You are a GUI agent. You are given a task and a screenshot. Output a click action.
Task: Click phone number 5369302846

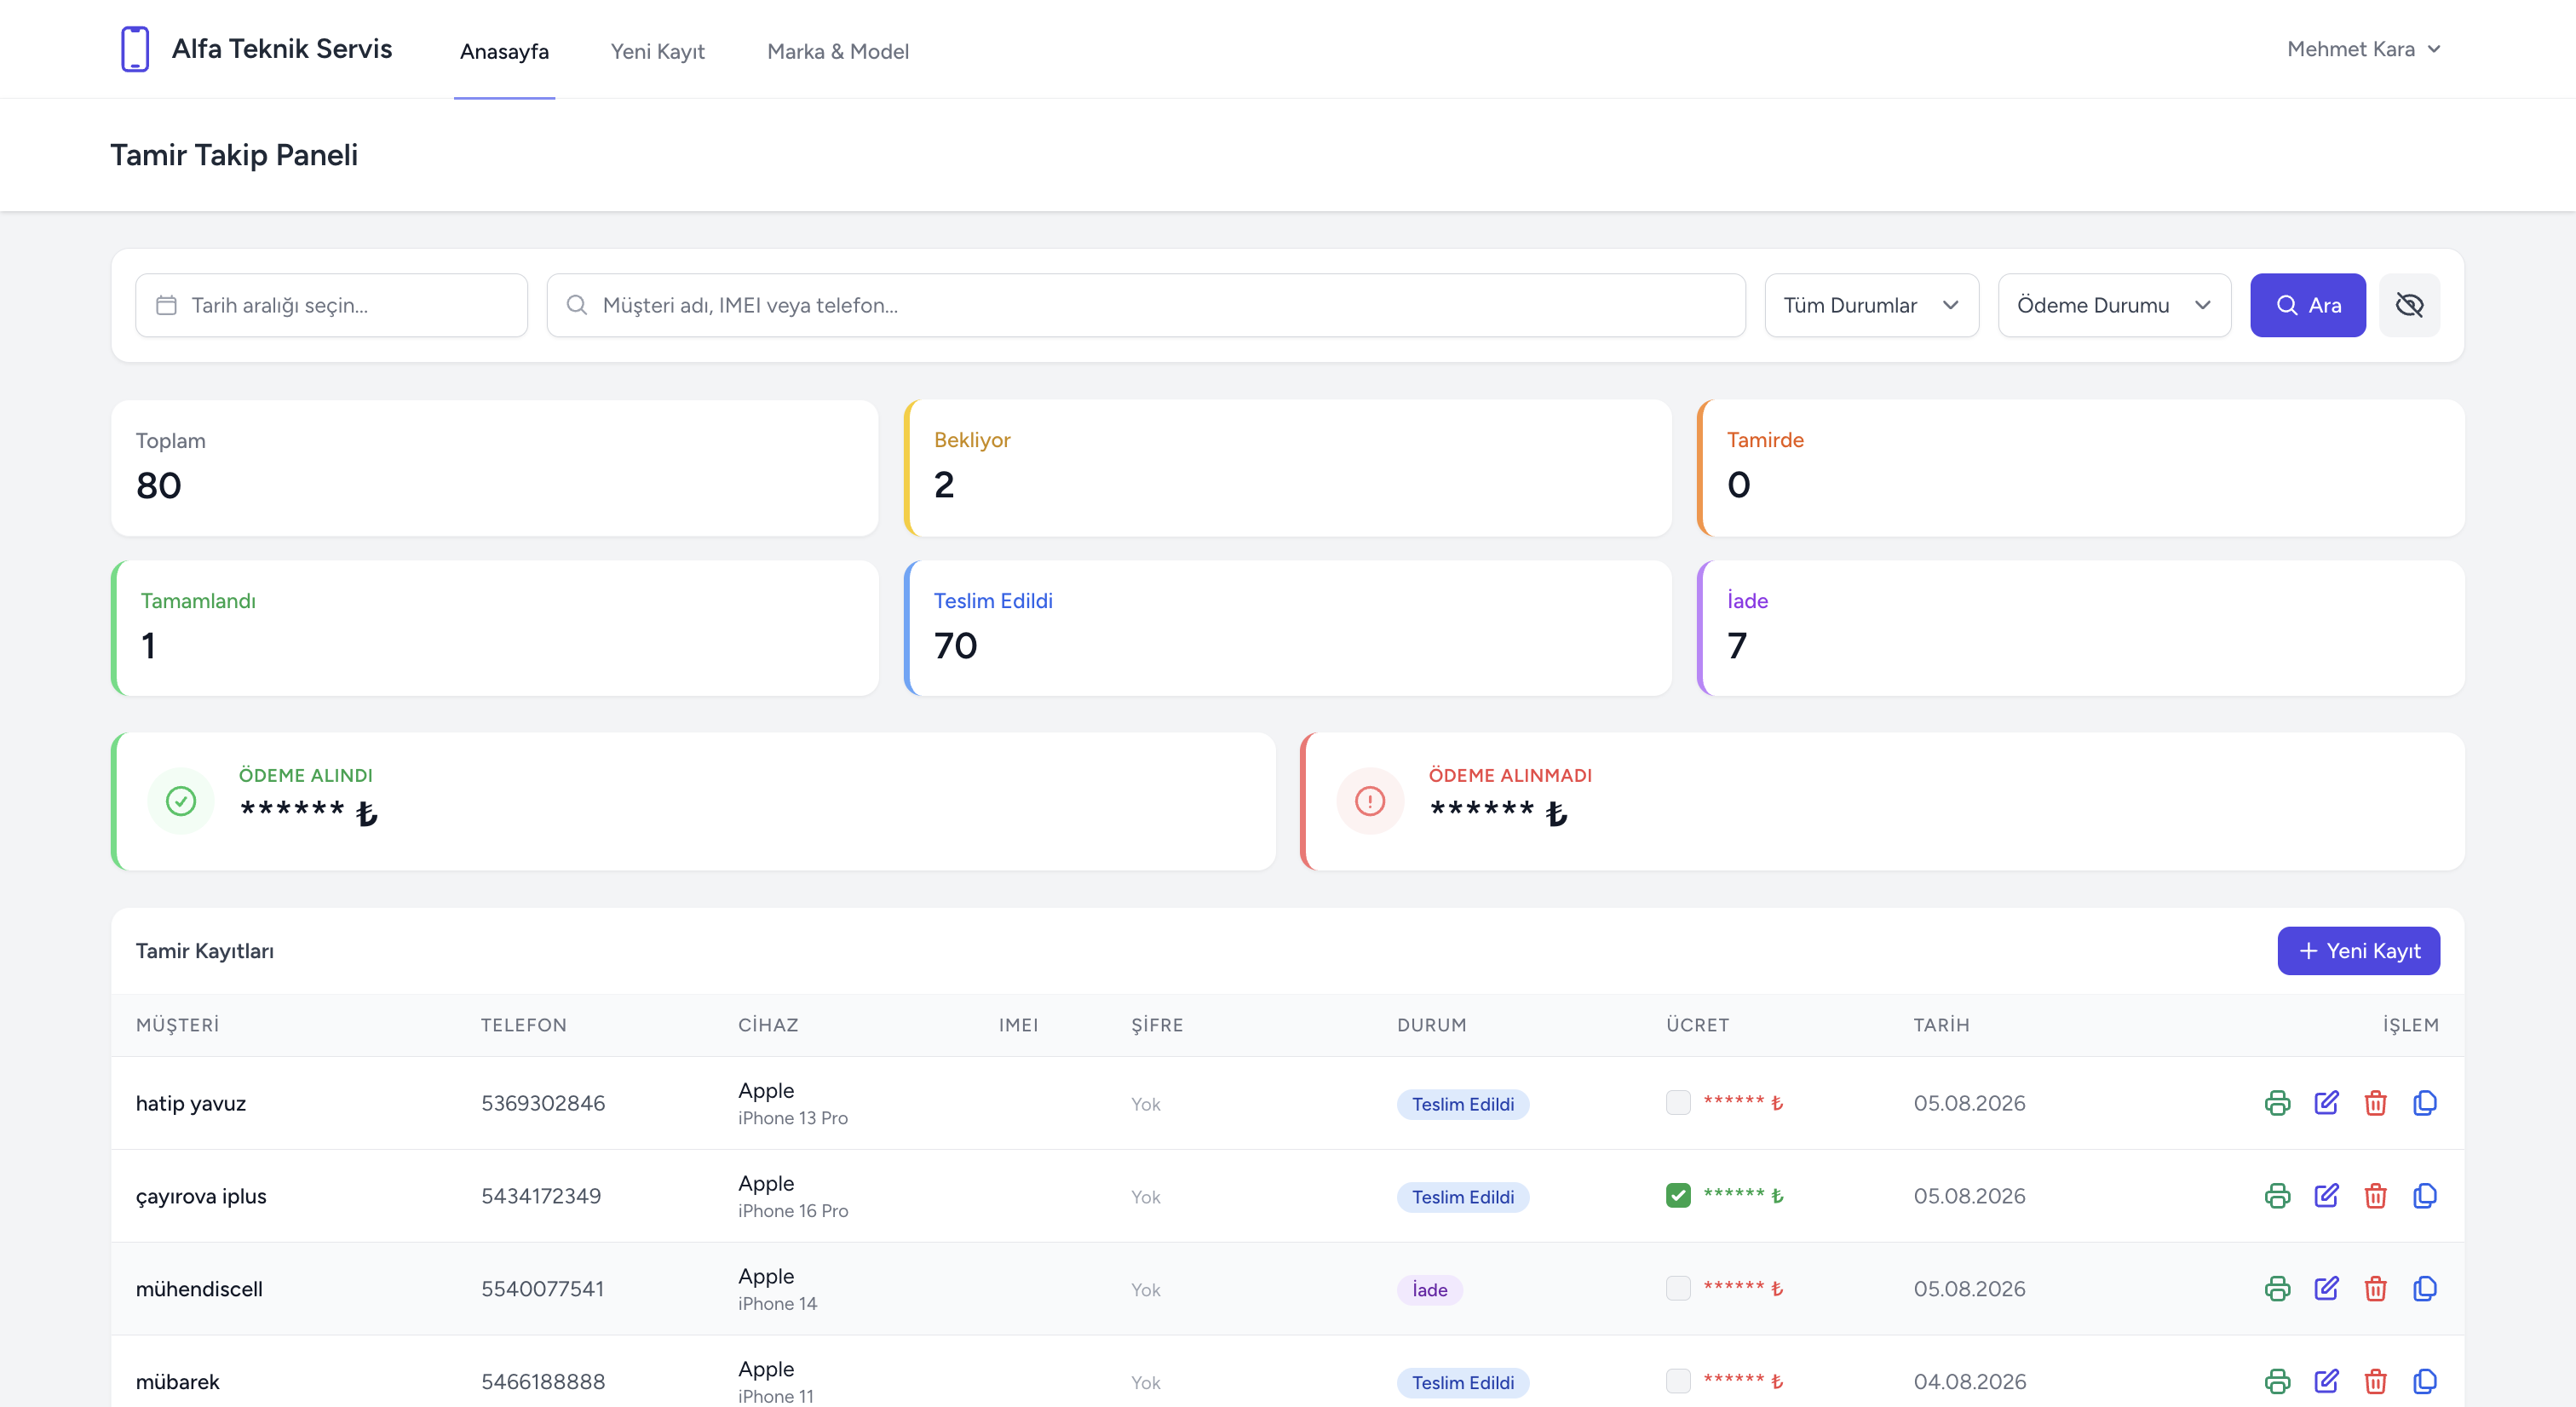[x=543, y=1103]
